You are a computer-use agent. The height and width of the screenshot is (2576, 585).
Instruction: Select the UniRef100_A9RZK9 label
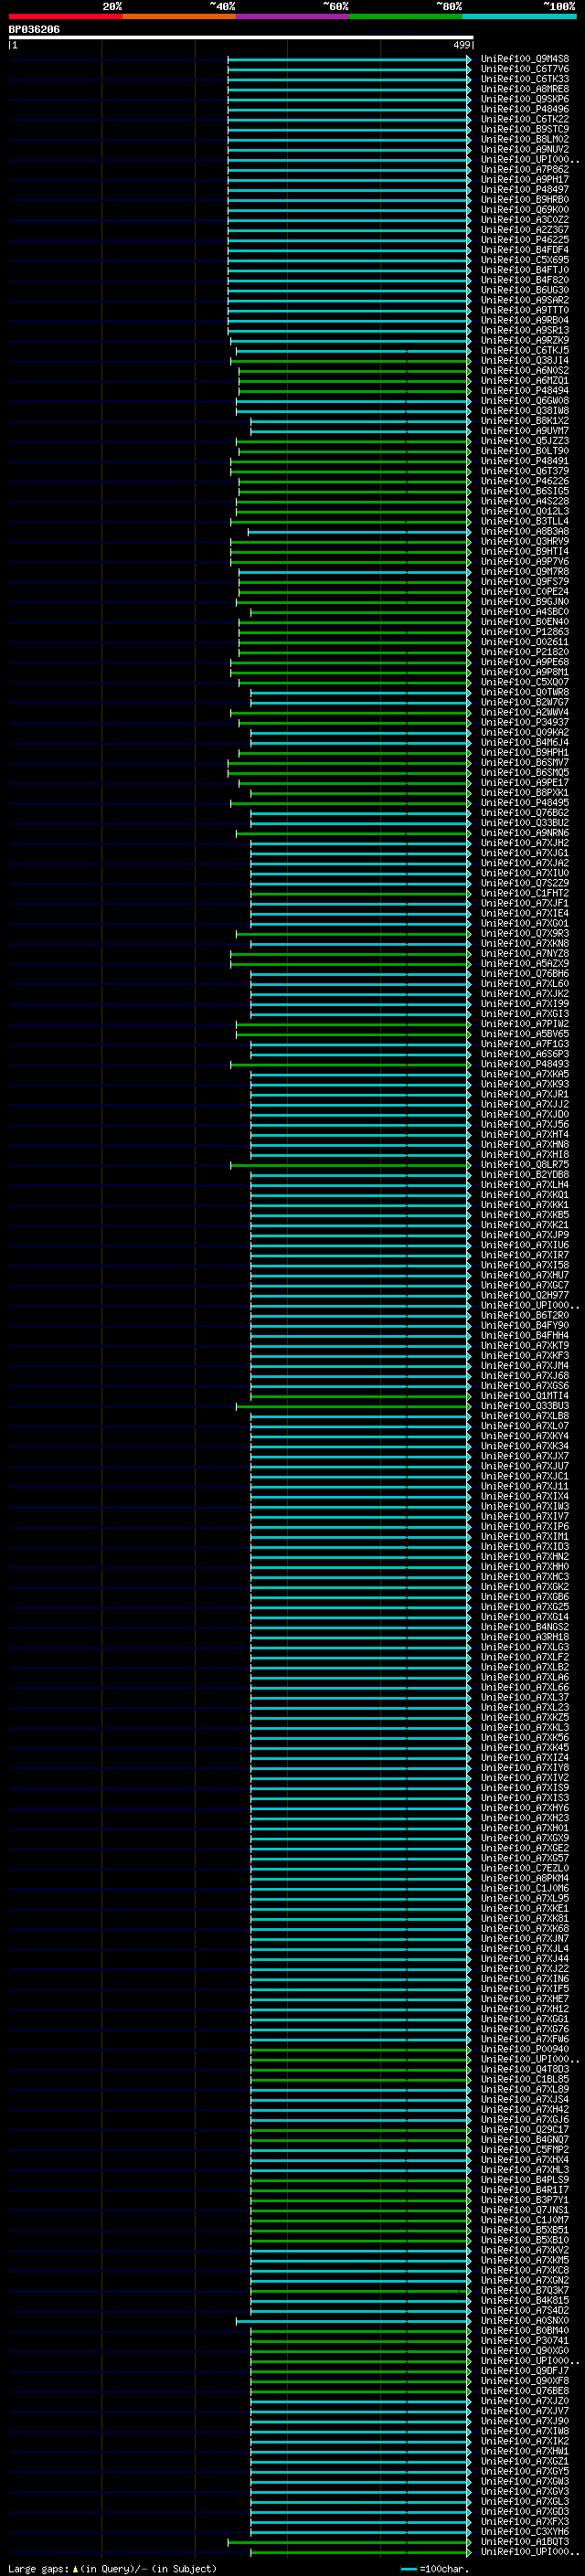pyautogui.click(x=524, y=340)
